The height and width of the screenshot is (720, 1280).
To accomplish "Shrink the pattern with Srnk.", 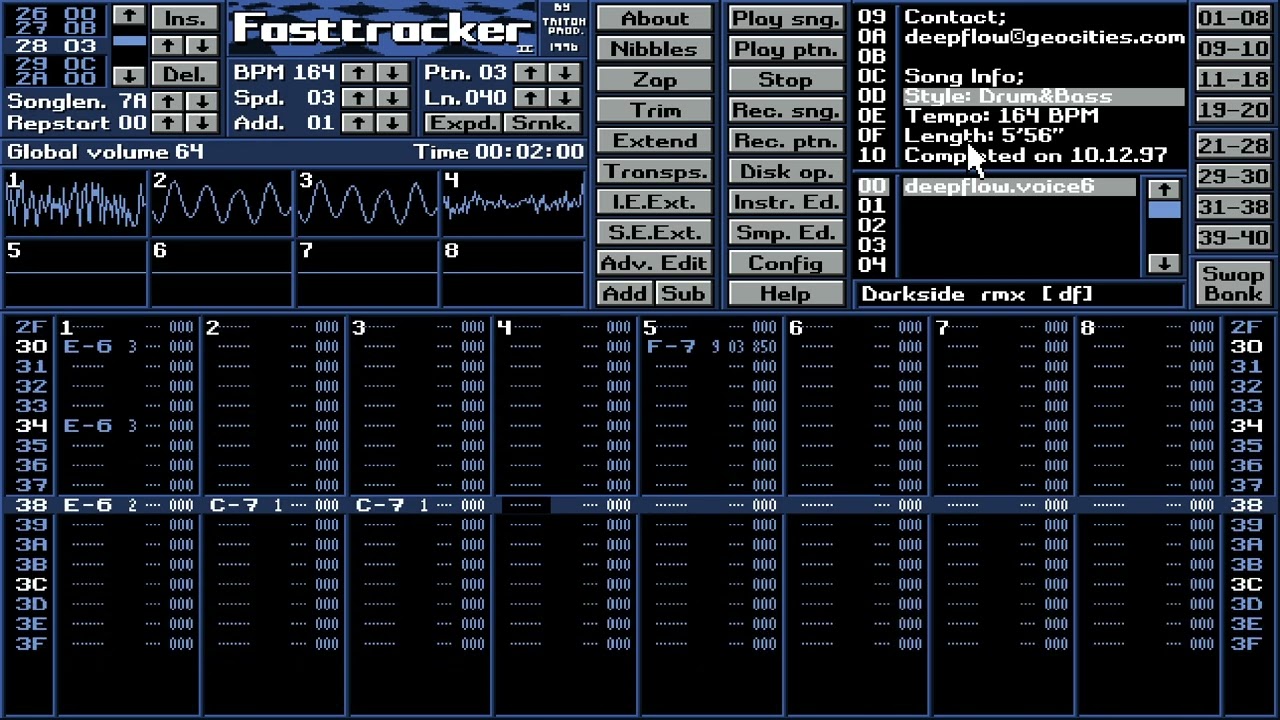I will pyautogui.click(x=543, y=123).
